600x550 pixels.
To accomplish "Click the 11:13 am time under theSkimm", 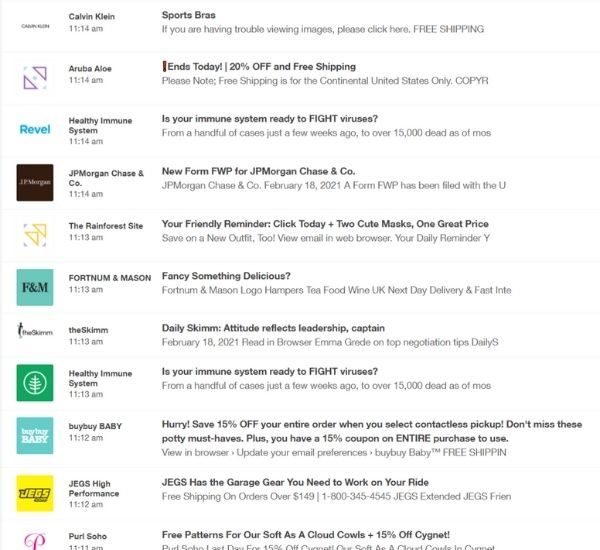I will coord(86,341).
